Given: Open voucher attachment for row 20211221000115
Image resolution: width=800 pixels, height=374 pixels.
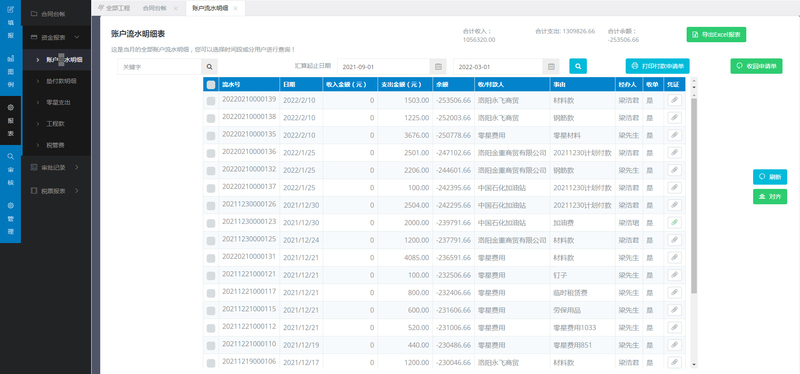Looking at the screenshot, I should pyautogui.click(x=674, y=310).
